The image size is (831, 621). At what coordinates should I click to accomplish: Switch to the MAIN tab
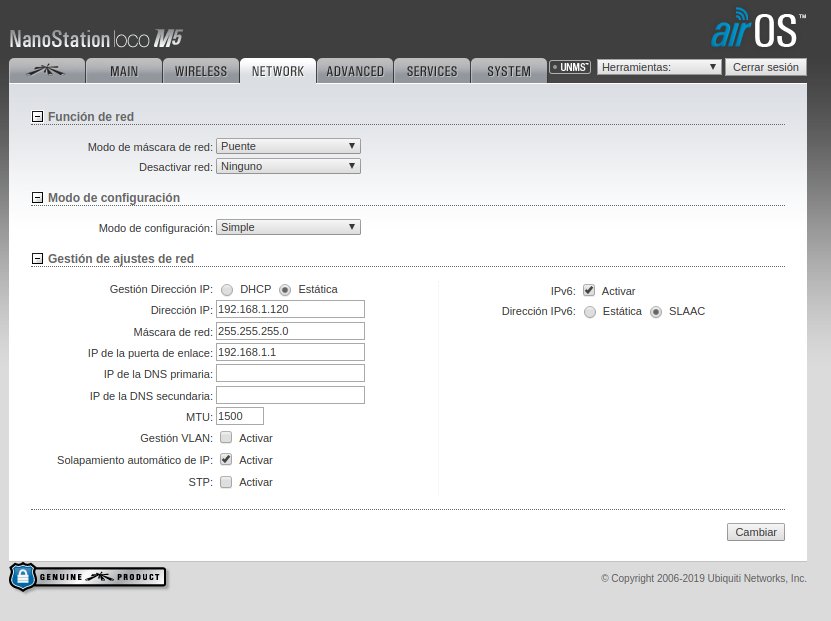(x=124, y=70)
